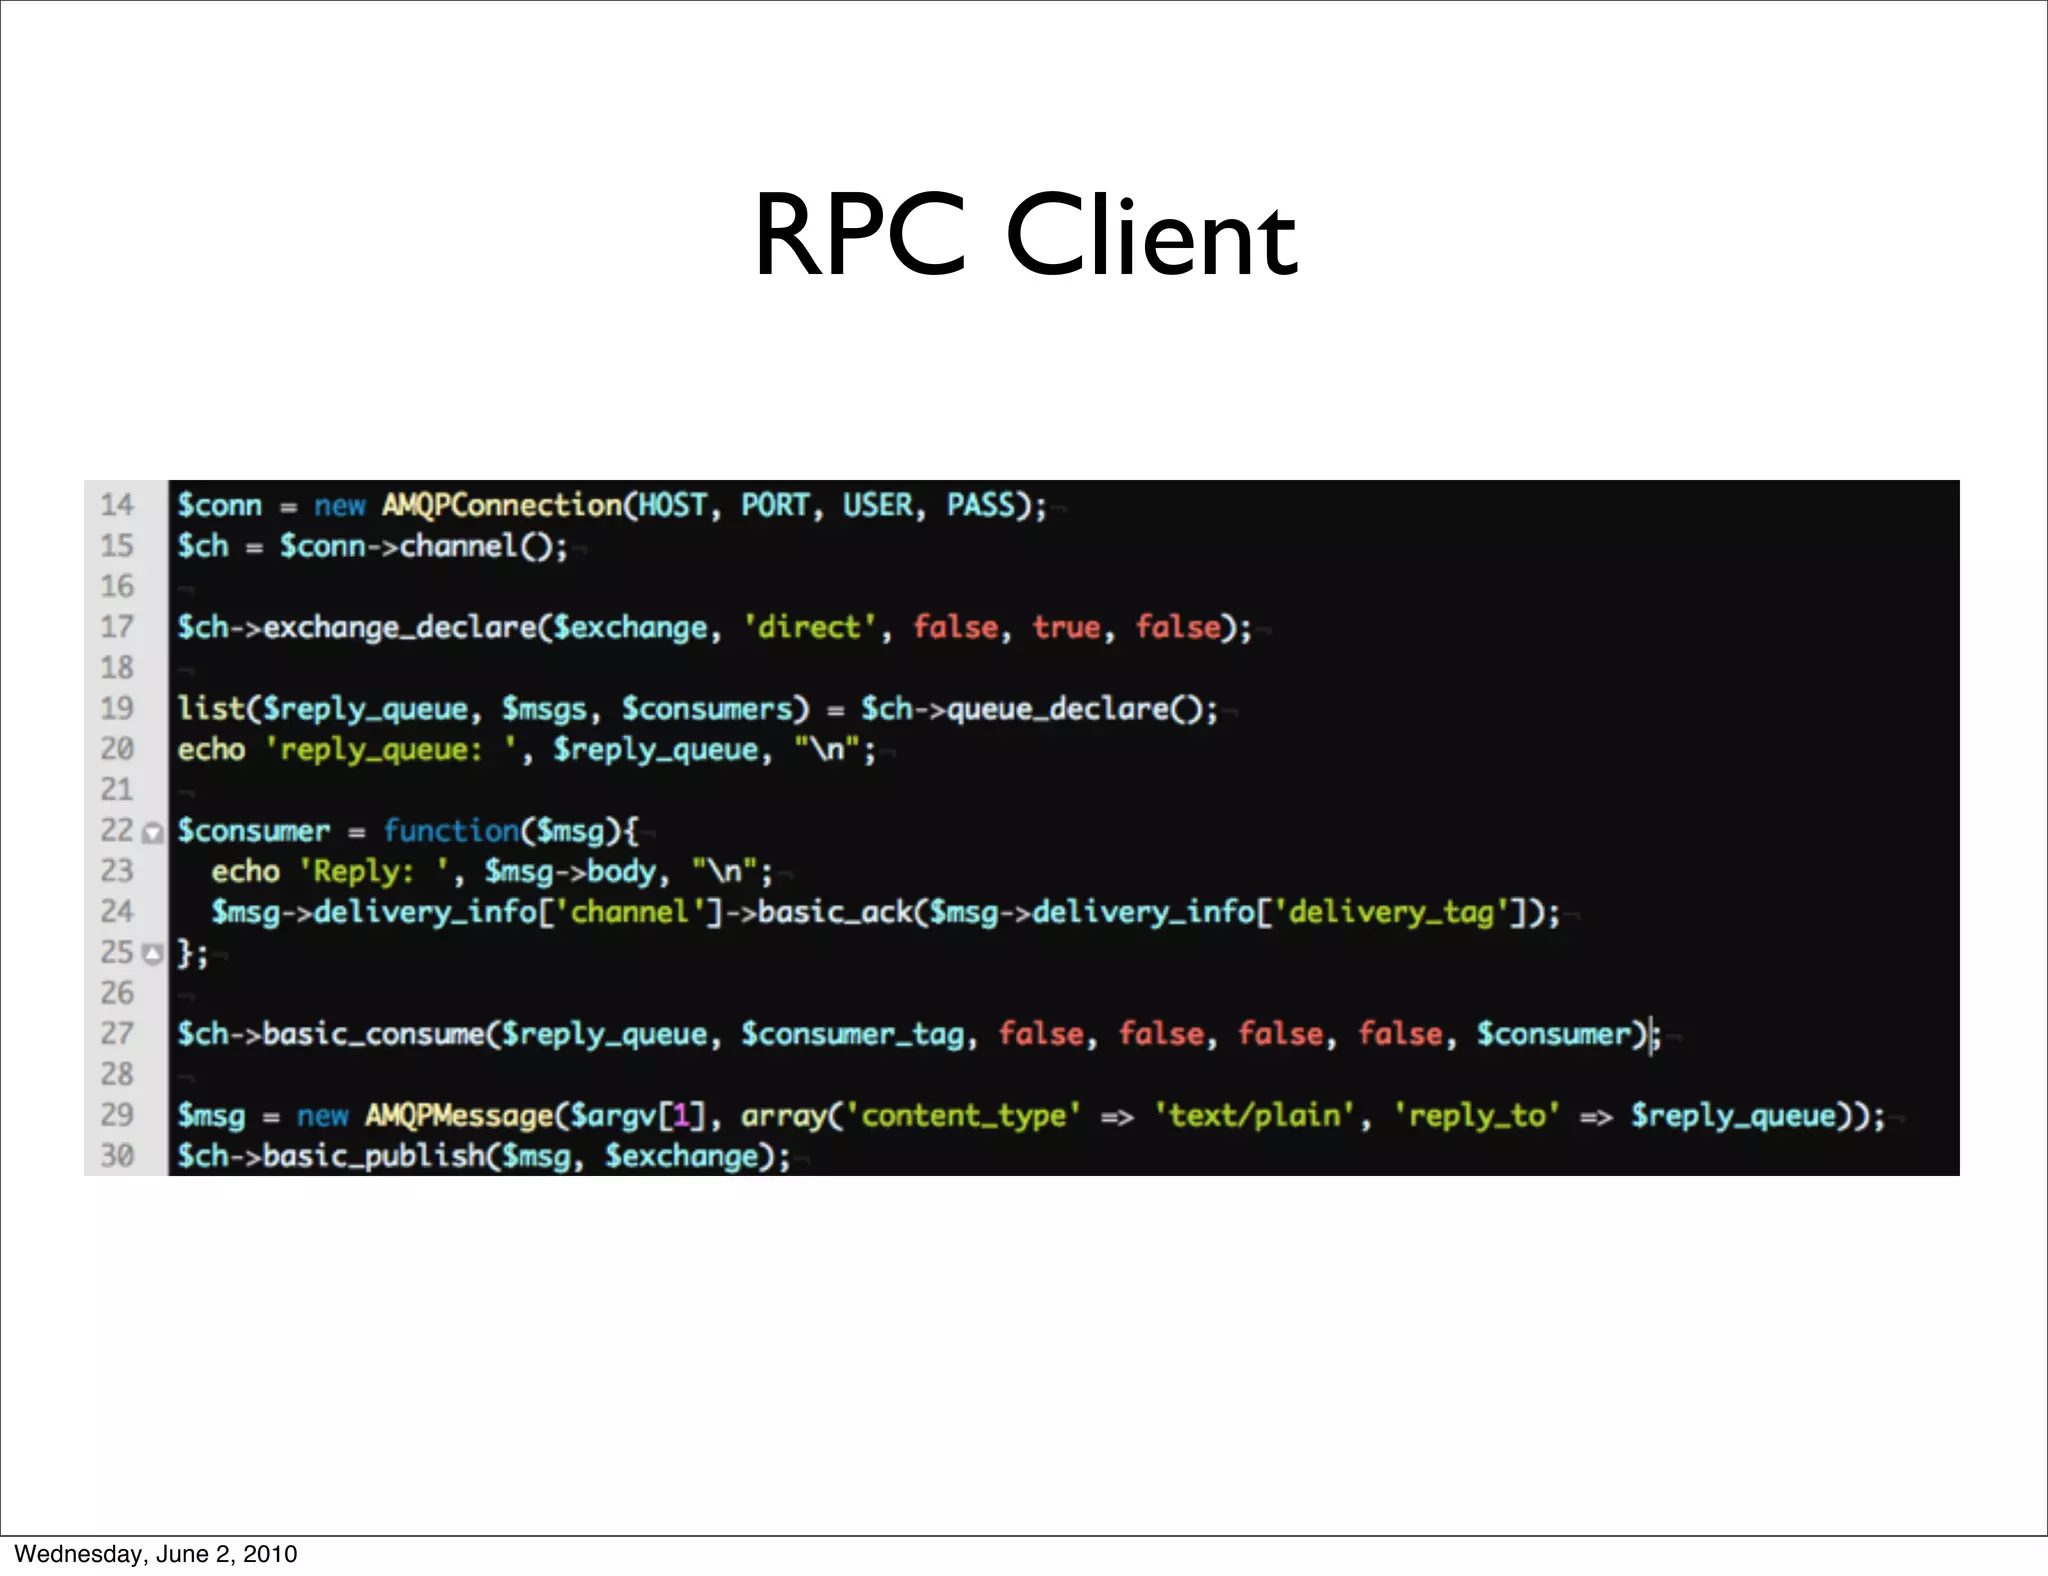2048x1576 pixels.
Task: Click 'queue_declare()' on line 19
Action: 1075,709
